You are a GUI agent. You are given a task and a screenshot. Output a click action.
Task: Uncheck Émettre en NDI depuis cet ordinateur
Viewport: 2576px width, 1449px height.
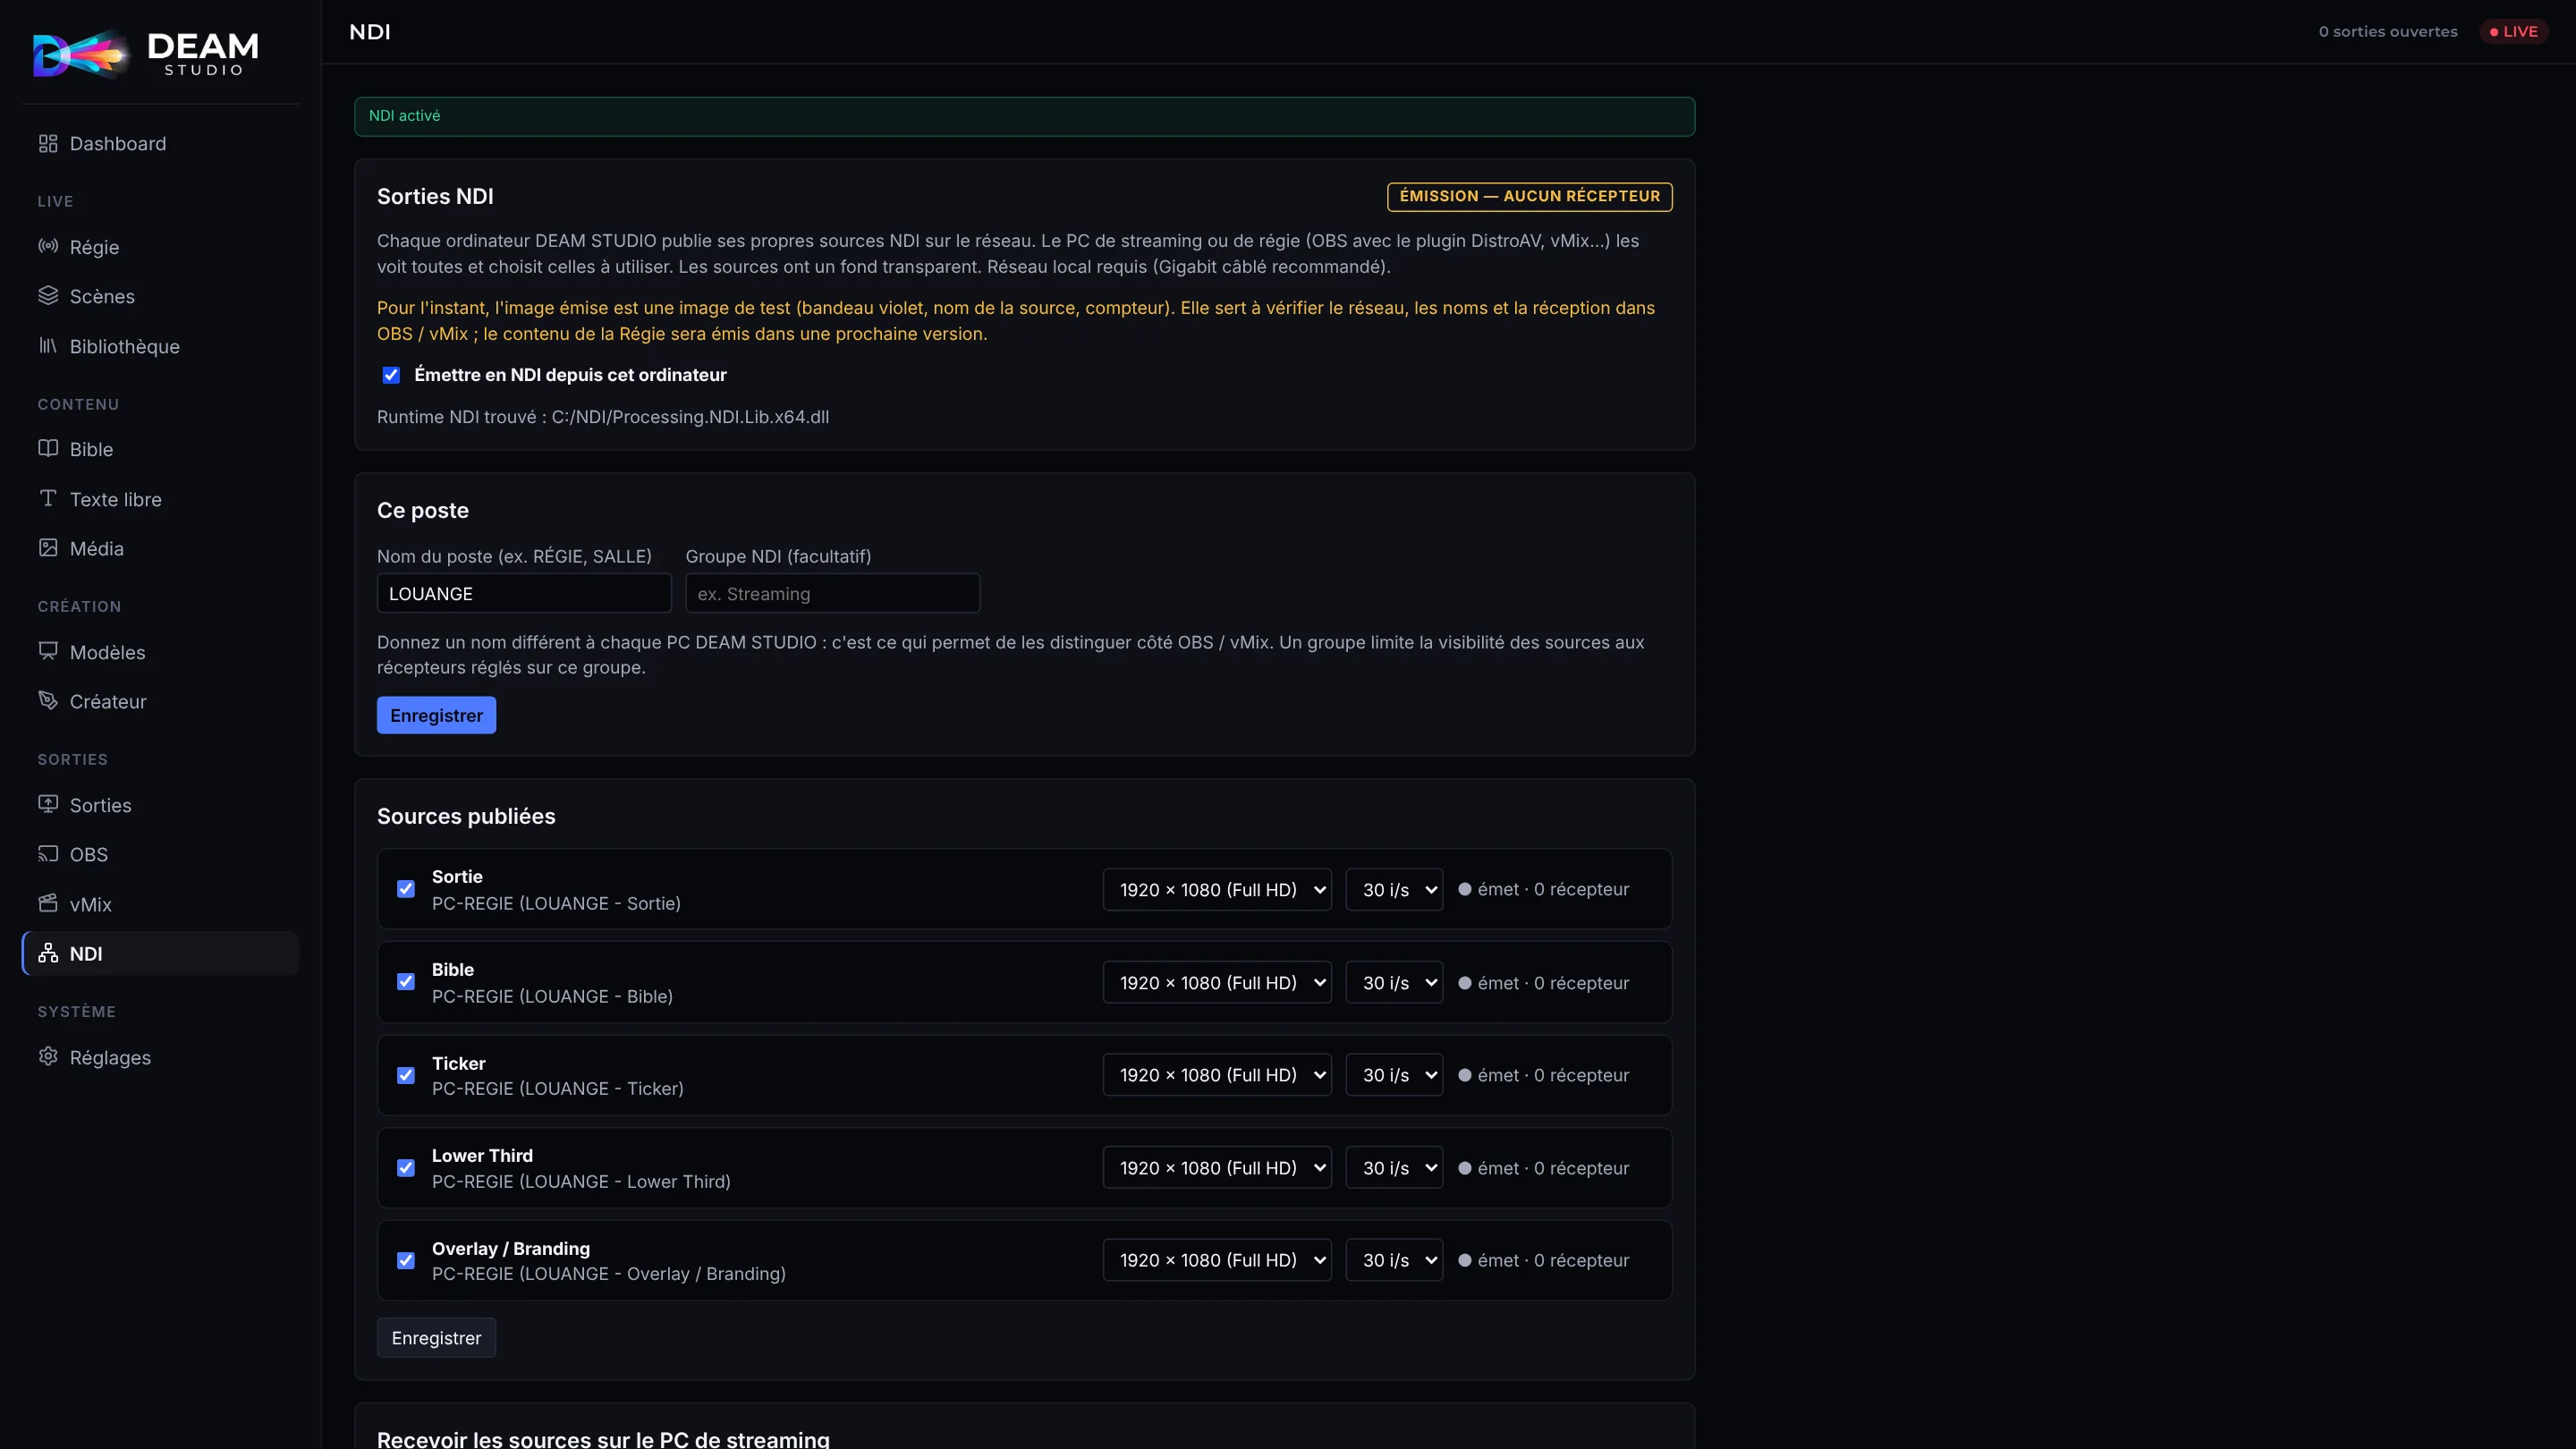[x=391, y=375]
